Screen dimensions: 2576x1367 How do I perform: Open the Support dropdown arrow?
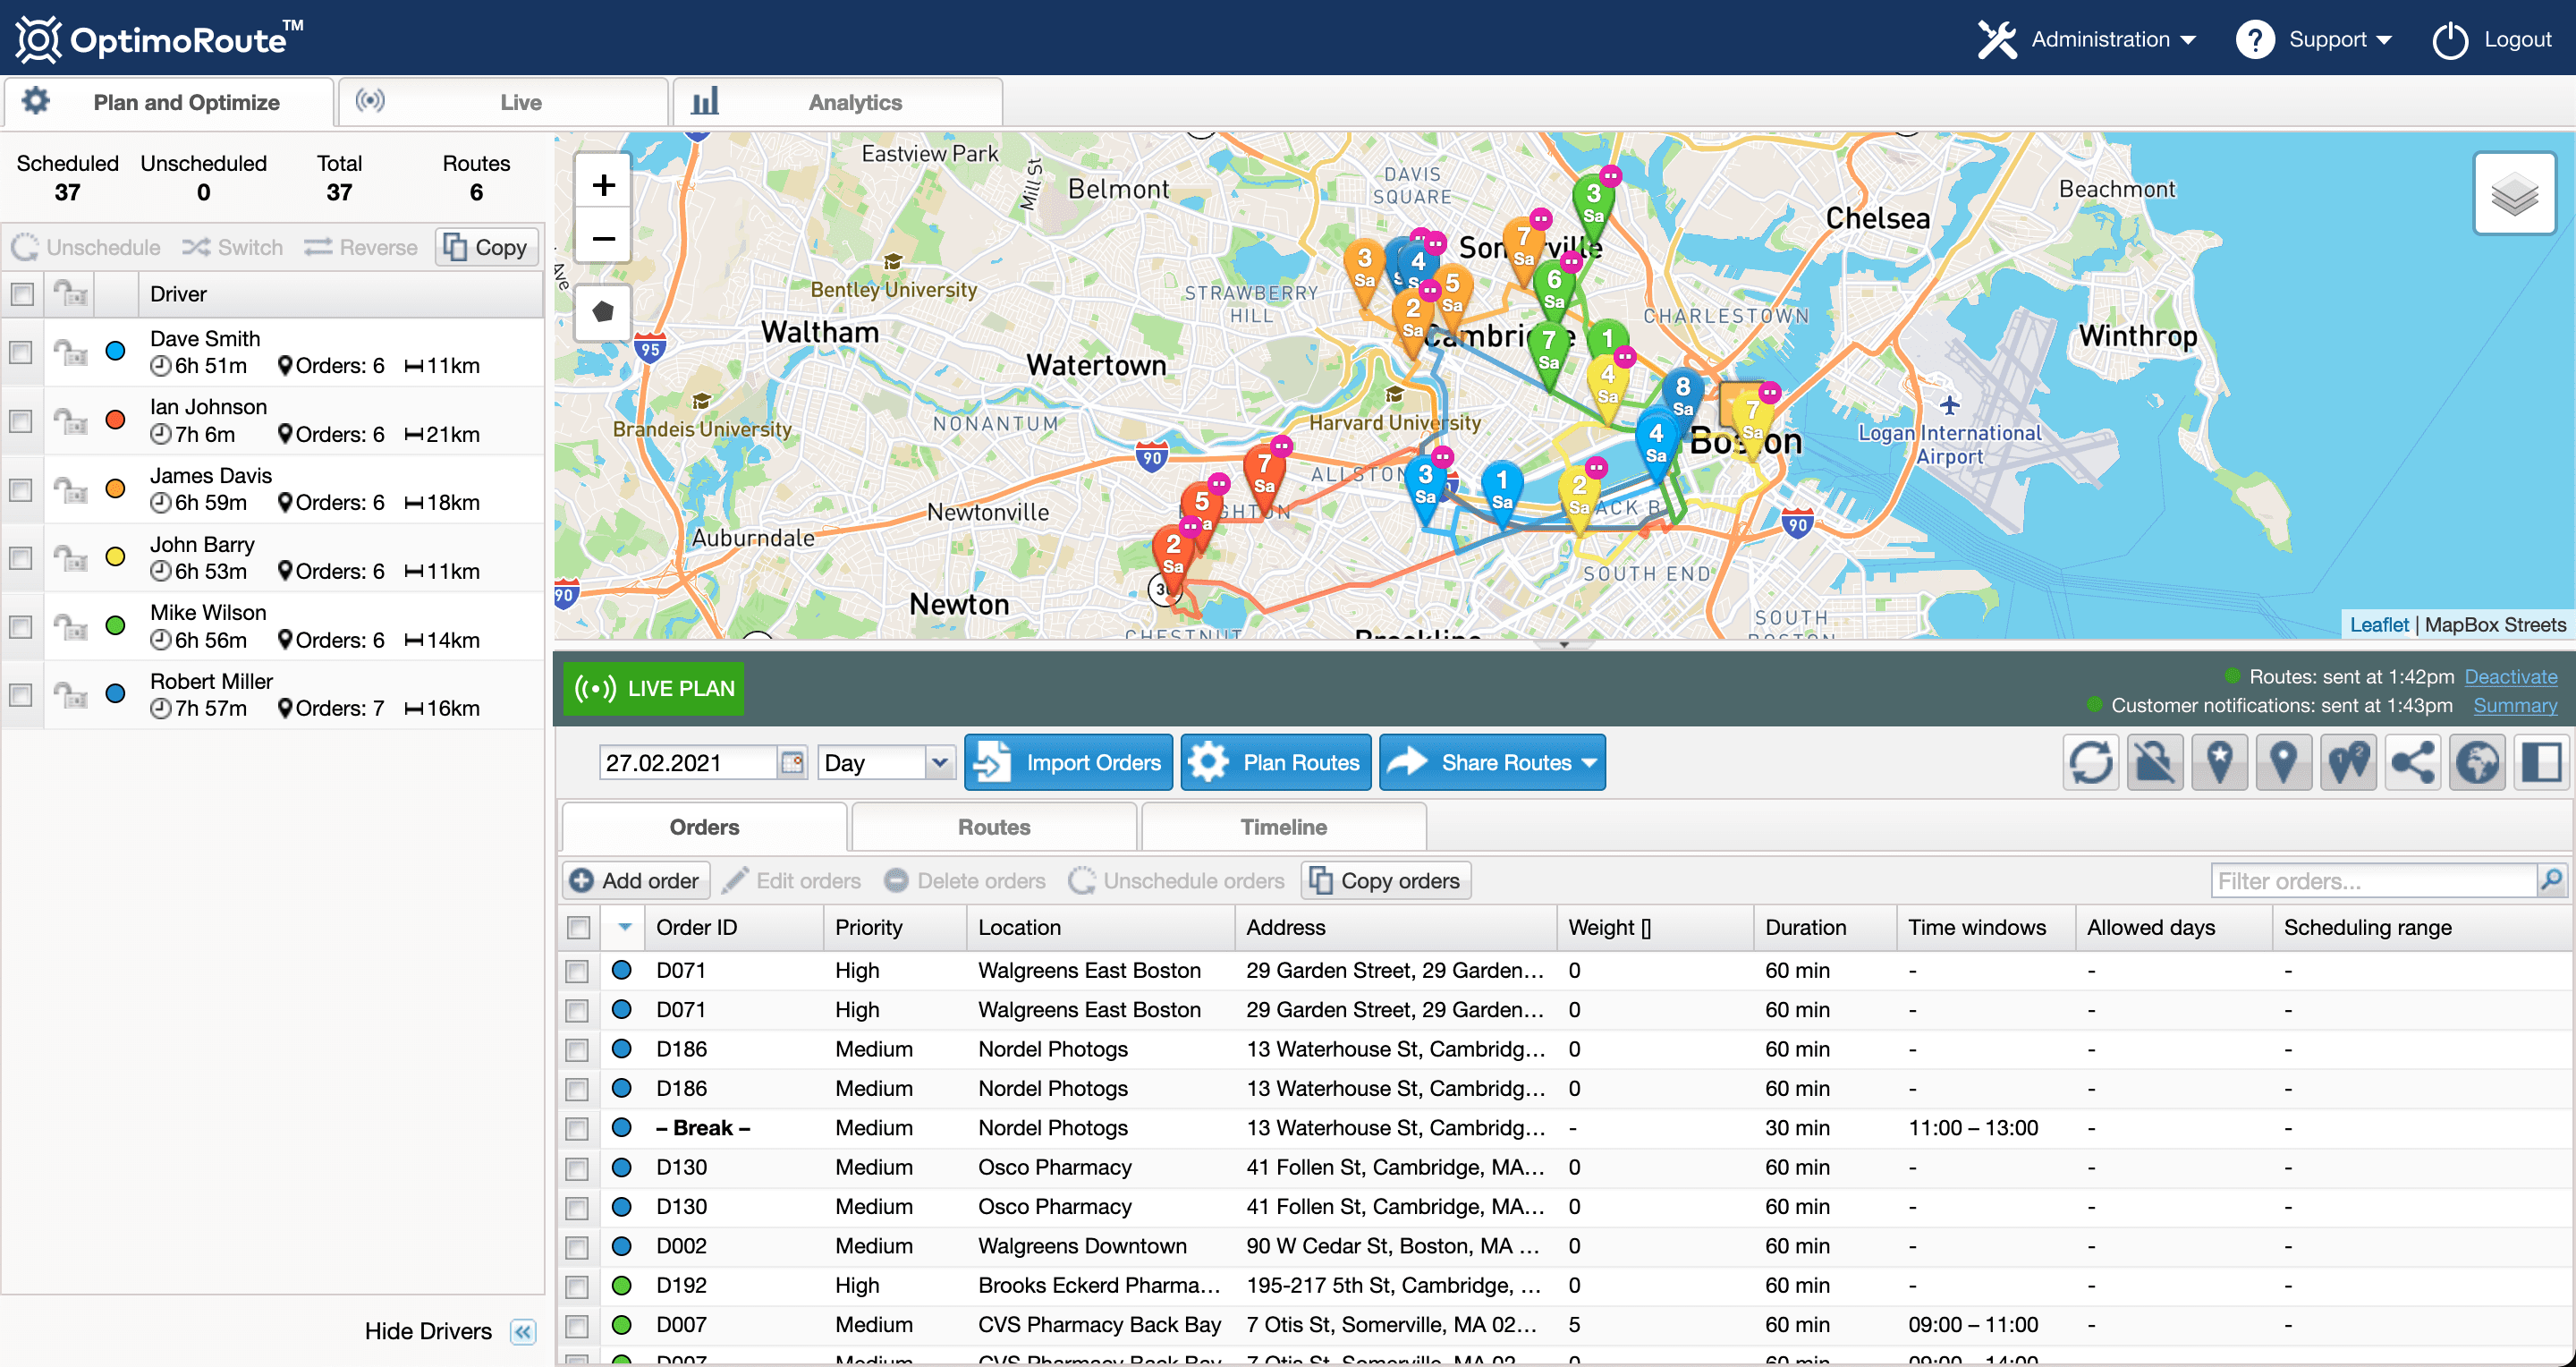(x=2384, y=41)
